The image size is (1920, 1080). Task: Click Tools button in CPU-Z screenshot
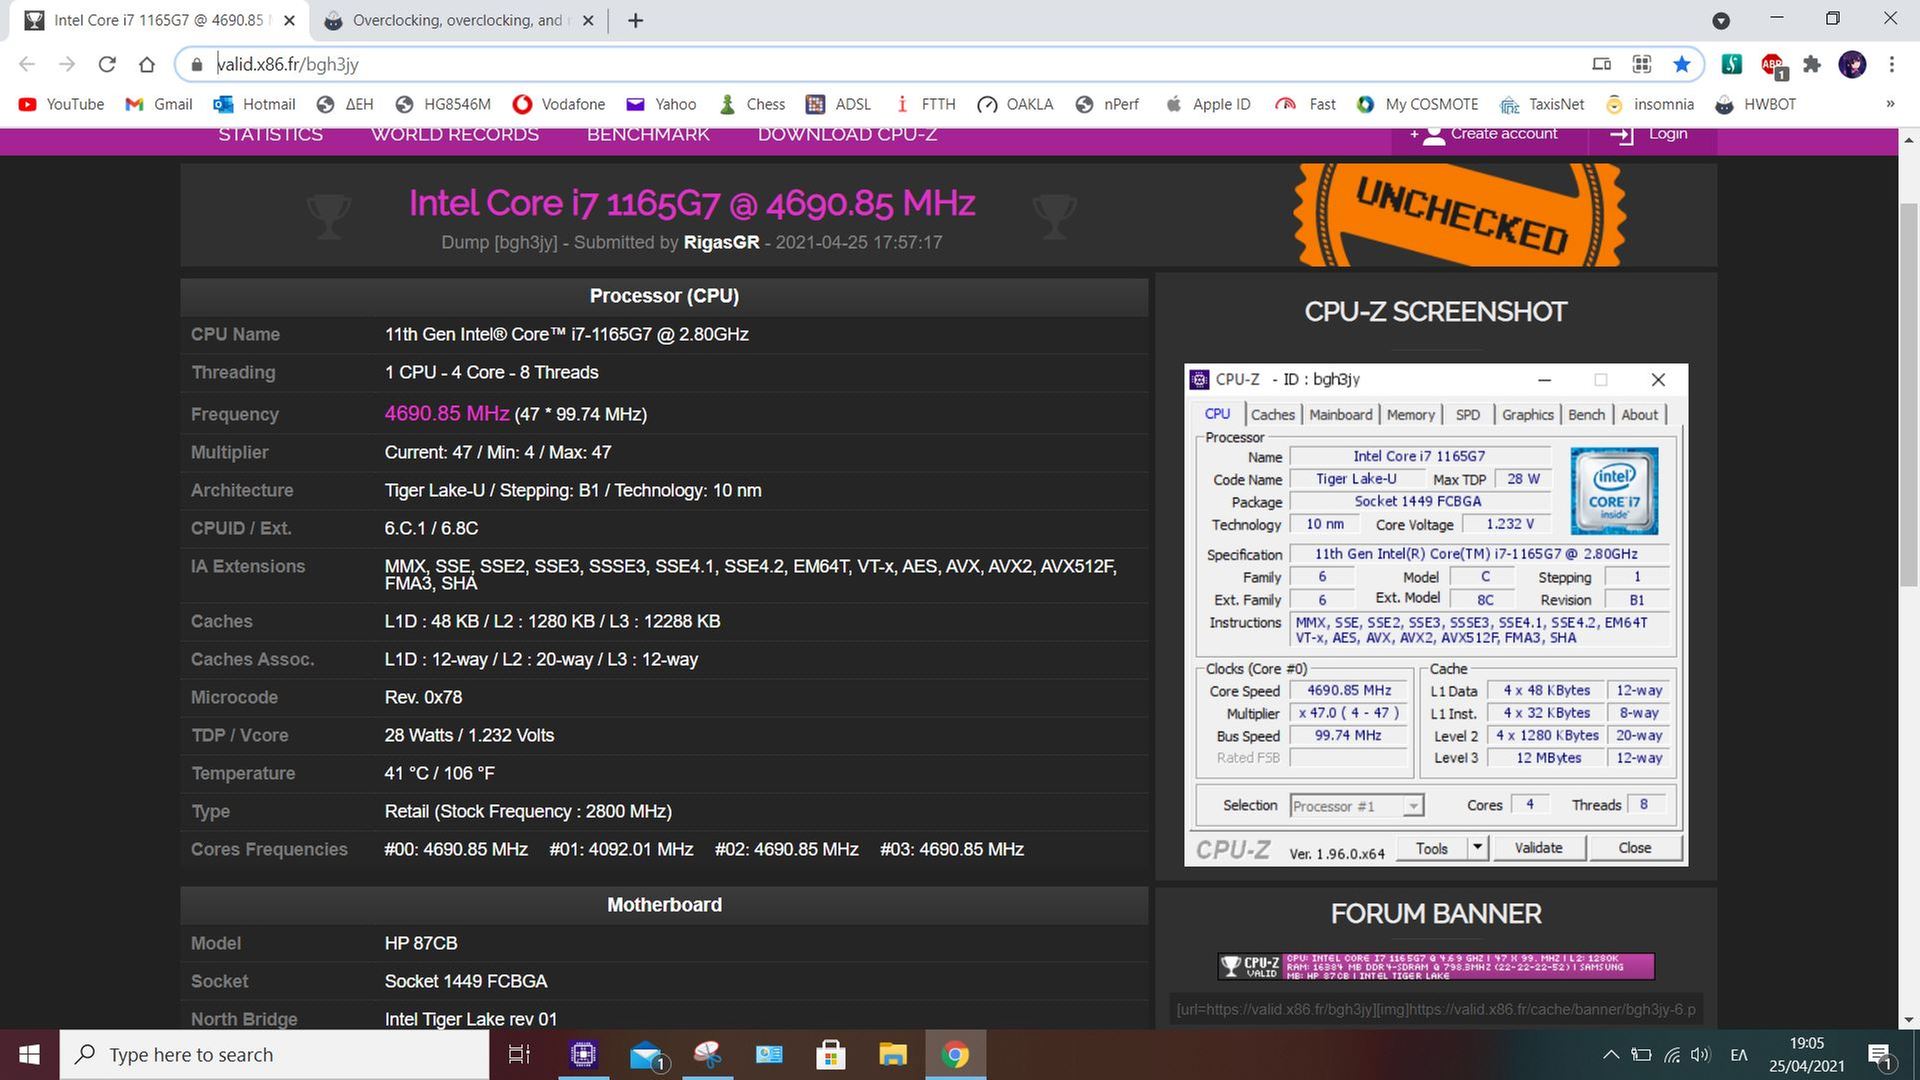click(x=1431, y=848)
